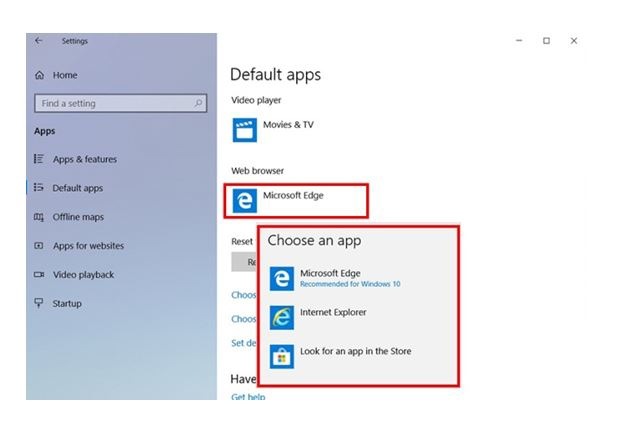620x436 pixels.
Task: Go back with the Settings back arrow
Action: pyautogui.click(x=38, y=41)
